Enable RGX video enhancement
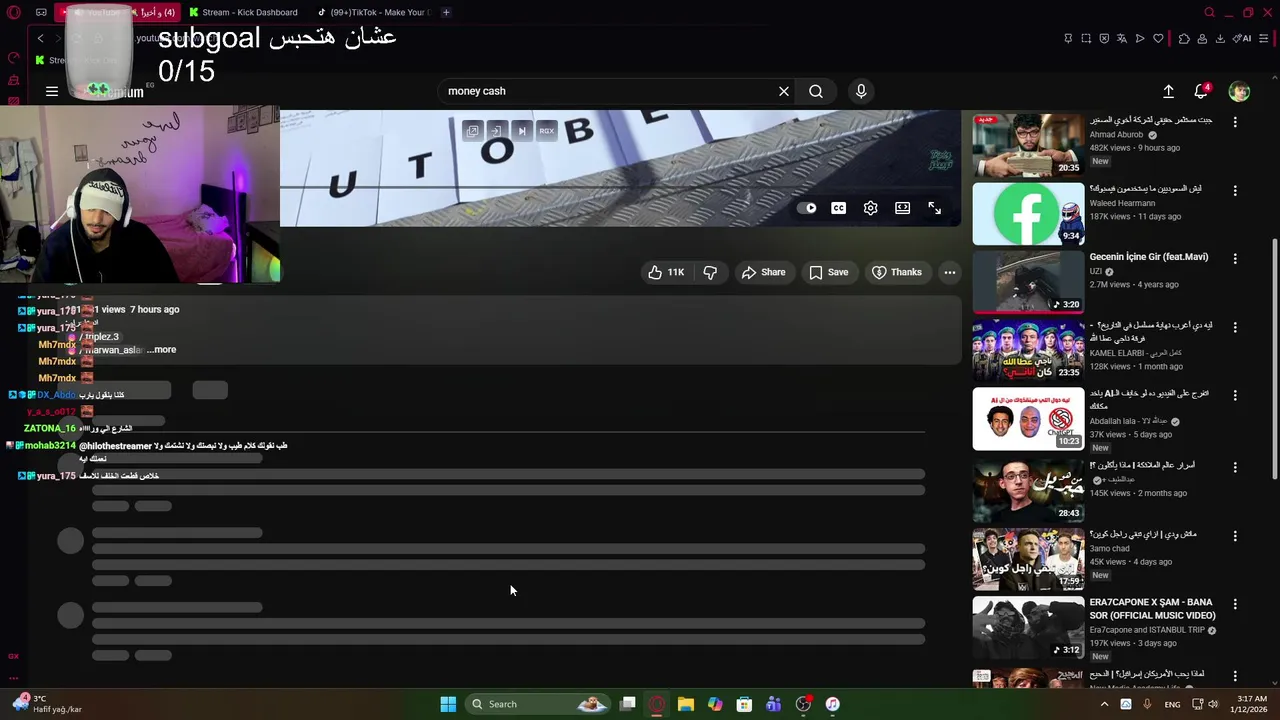1280x720 pixels. [x=546, y=131]
